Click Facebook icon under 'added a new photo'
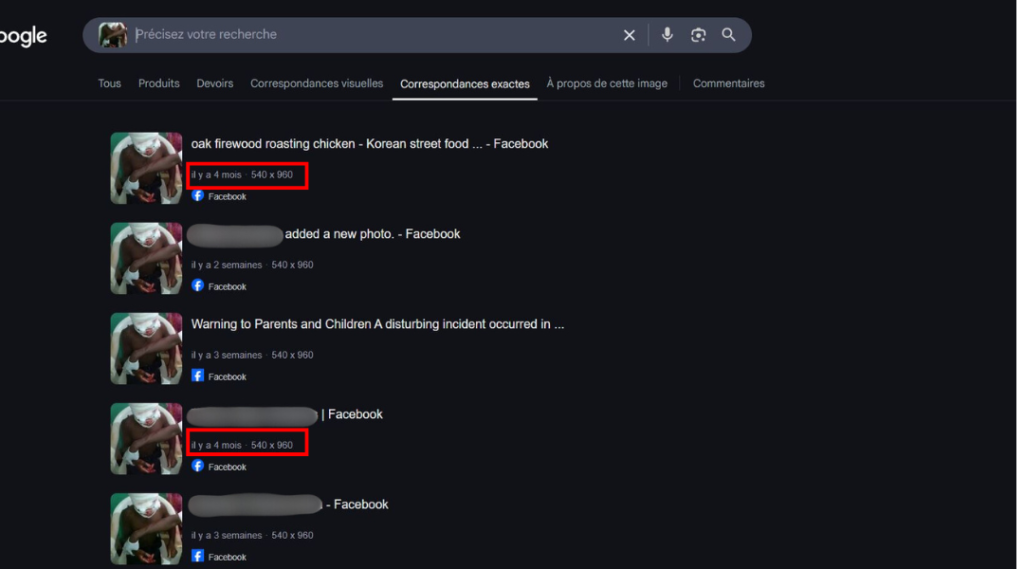The width and height of the screenshot is (1024, 569). click(x=197, y=286)
